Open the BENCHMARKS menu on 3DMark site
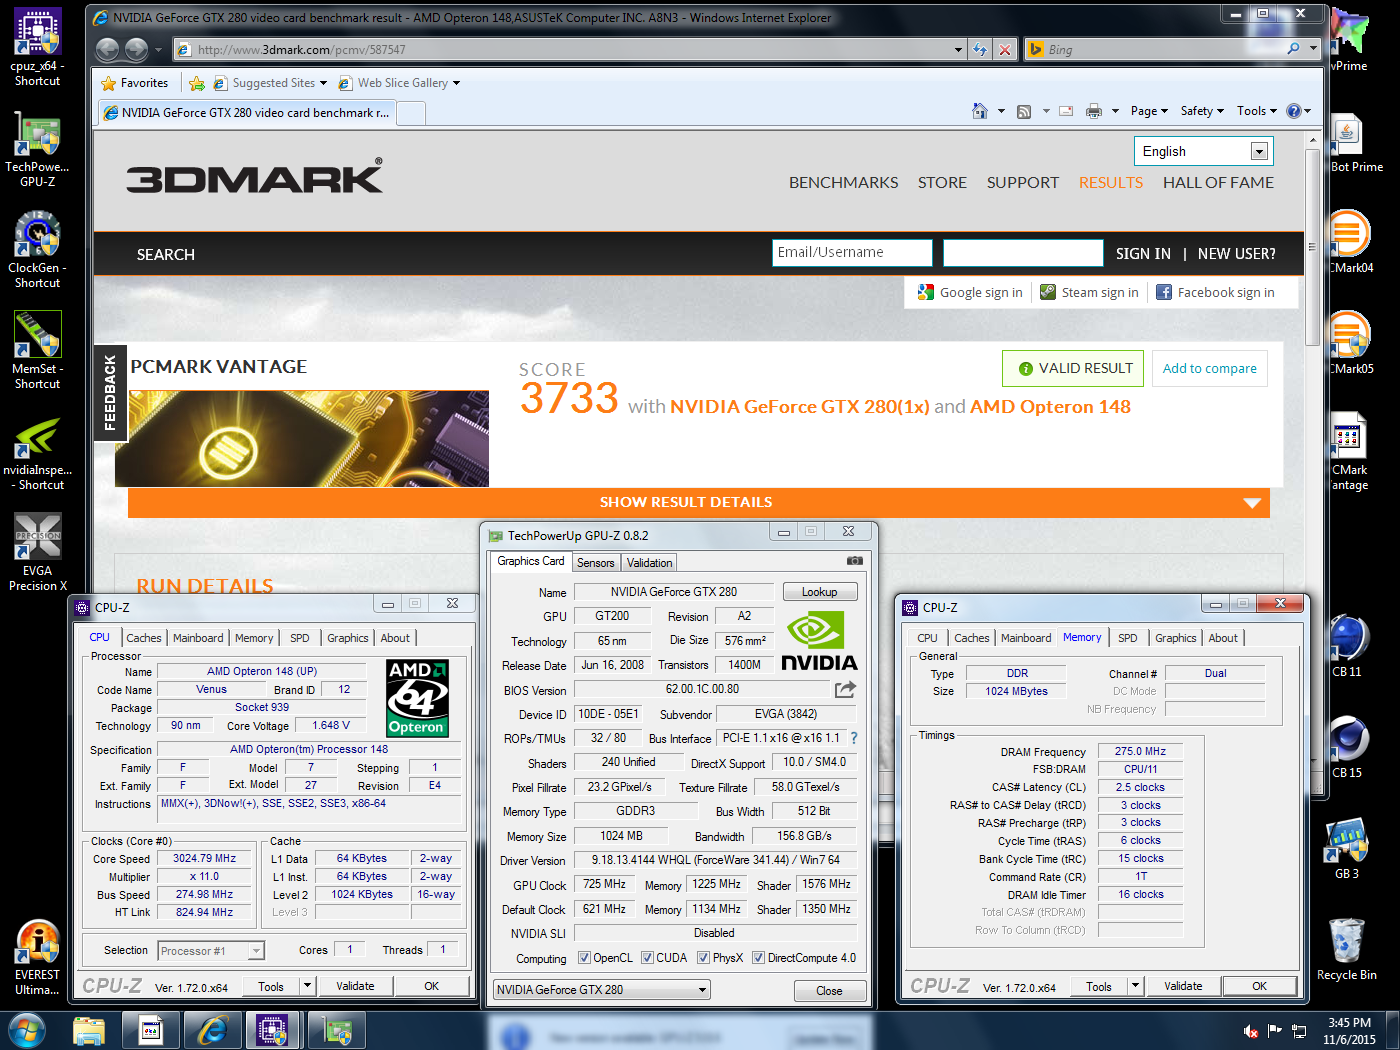 pos(843,182)
